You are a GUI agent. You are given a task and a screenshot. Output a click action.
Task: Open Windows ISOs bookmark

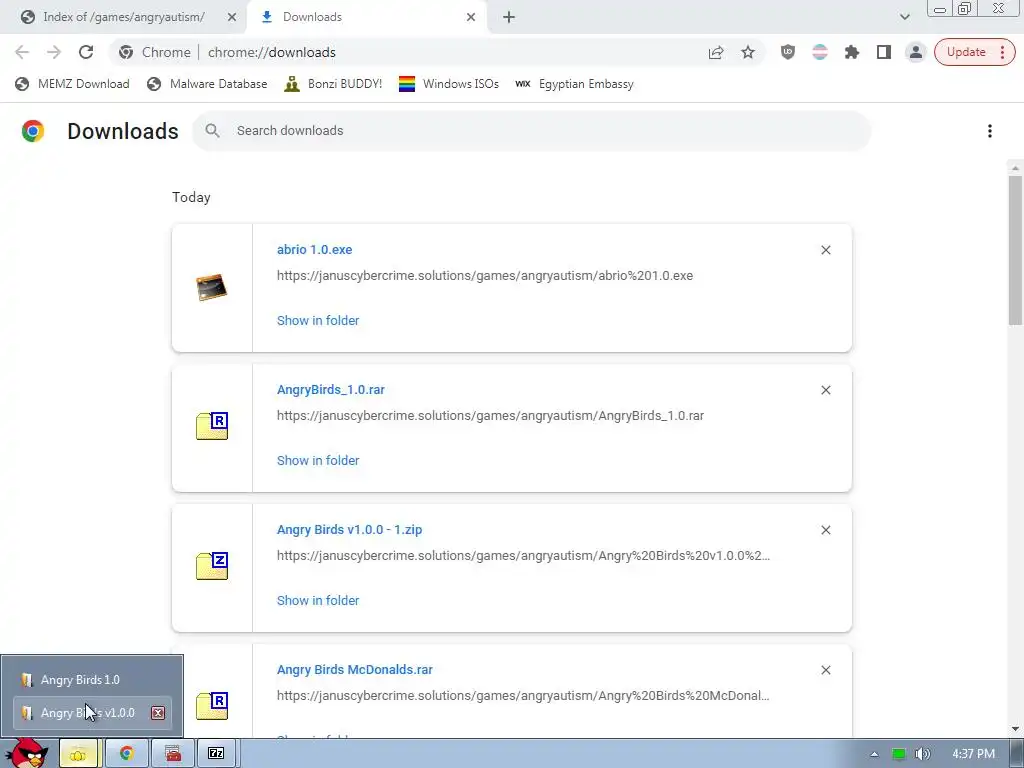pos(449,84)
